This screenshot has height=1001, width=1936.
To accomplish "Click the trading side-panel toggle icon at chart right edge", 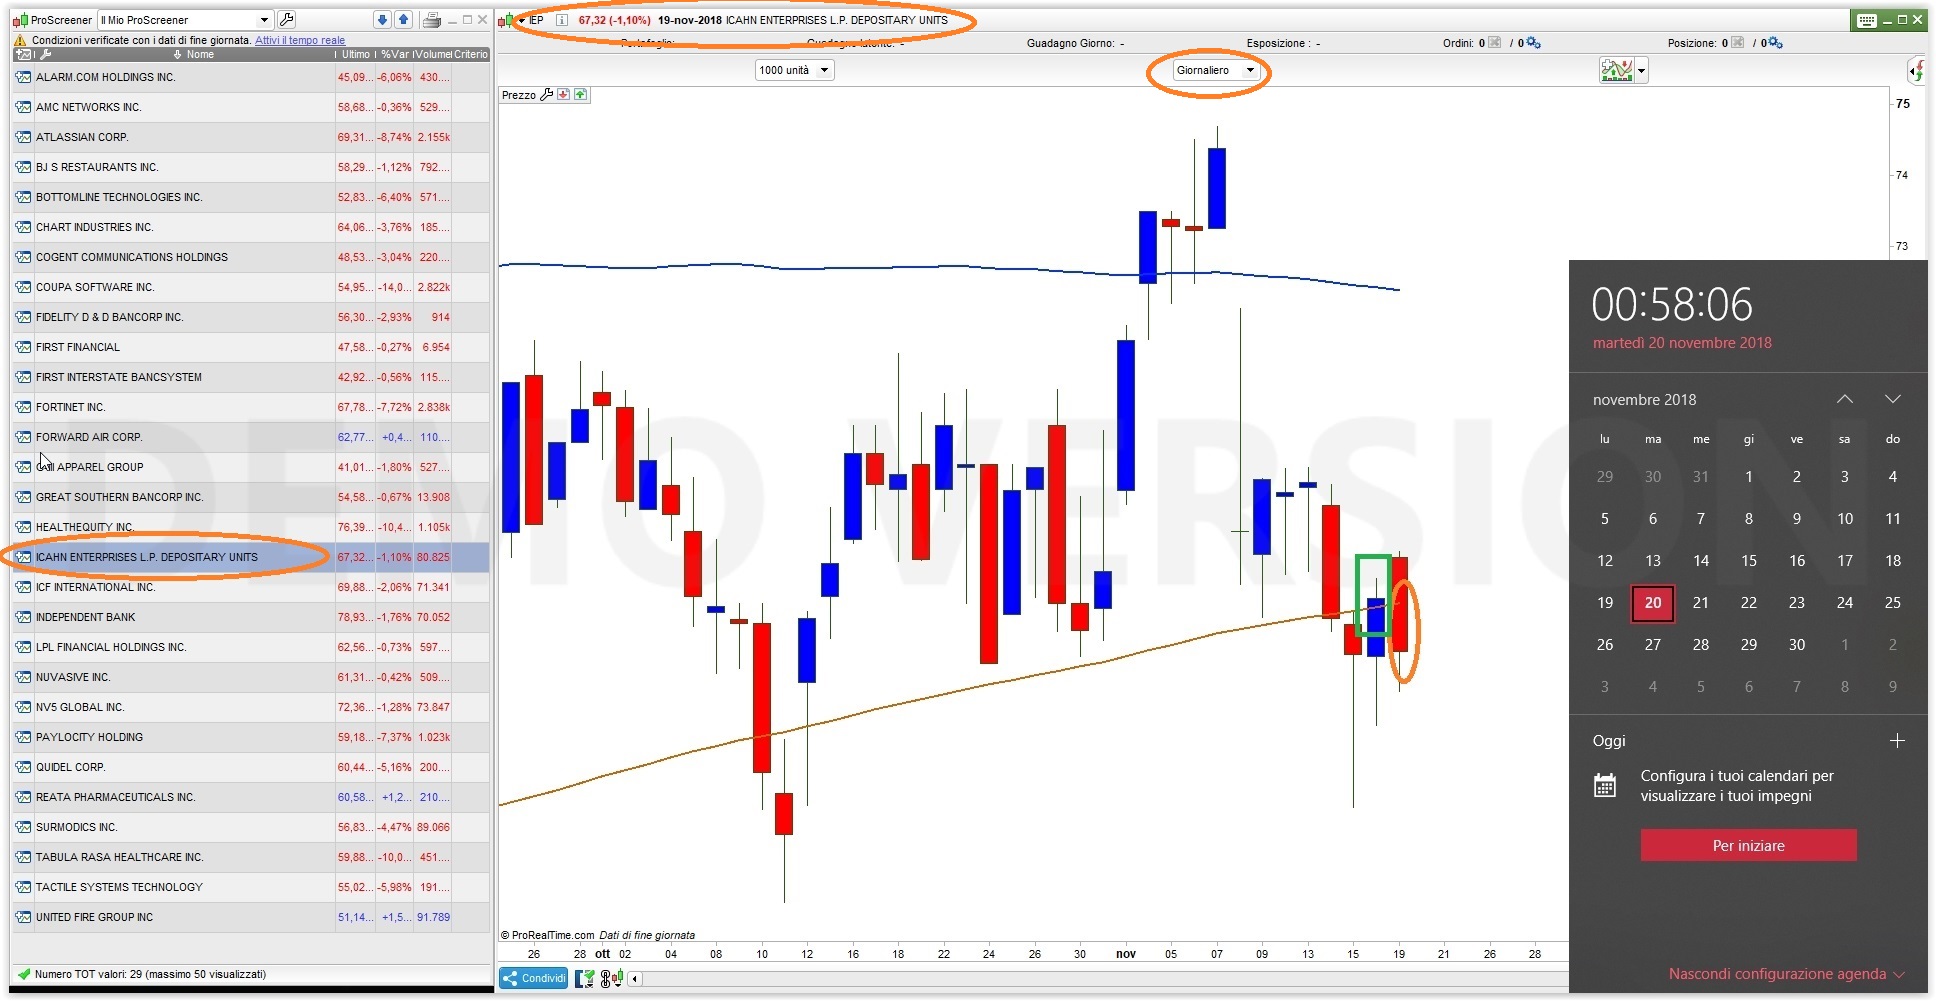I will tap(1916, 71).
